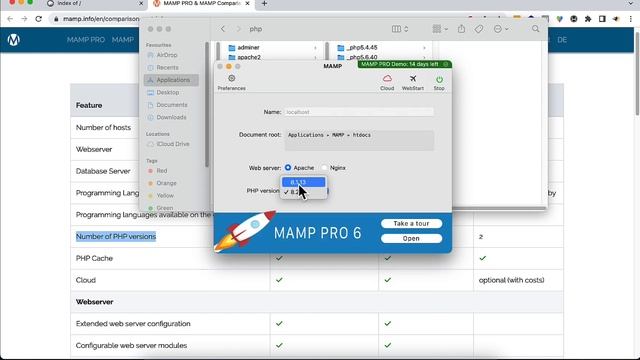Click the 'PHP Cache' table row label

tap(94, 258)
